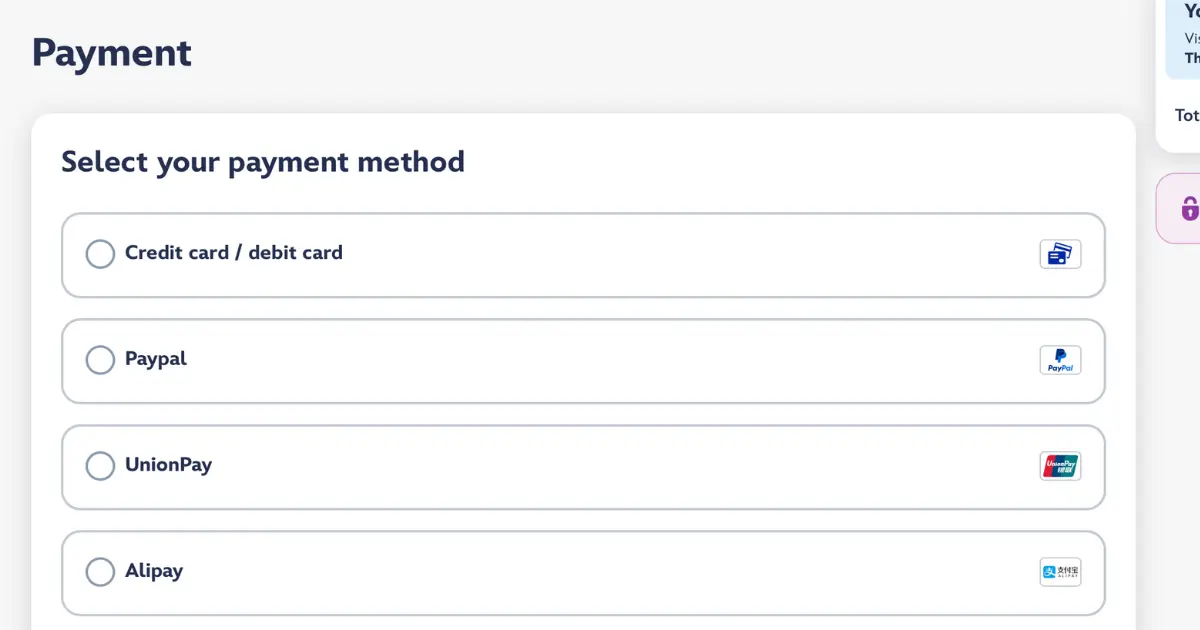Click the PayPal logo icon
The height and width of the screenshot is (630, 1200).
click(x=1060, y=360)
